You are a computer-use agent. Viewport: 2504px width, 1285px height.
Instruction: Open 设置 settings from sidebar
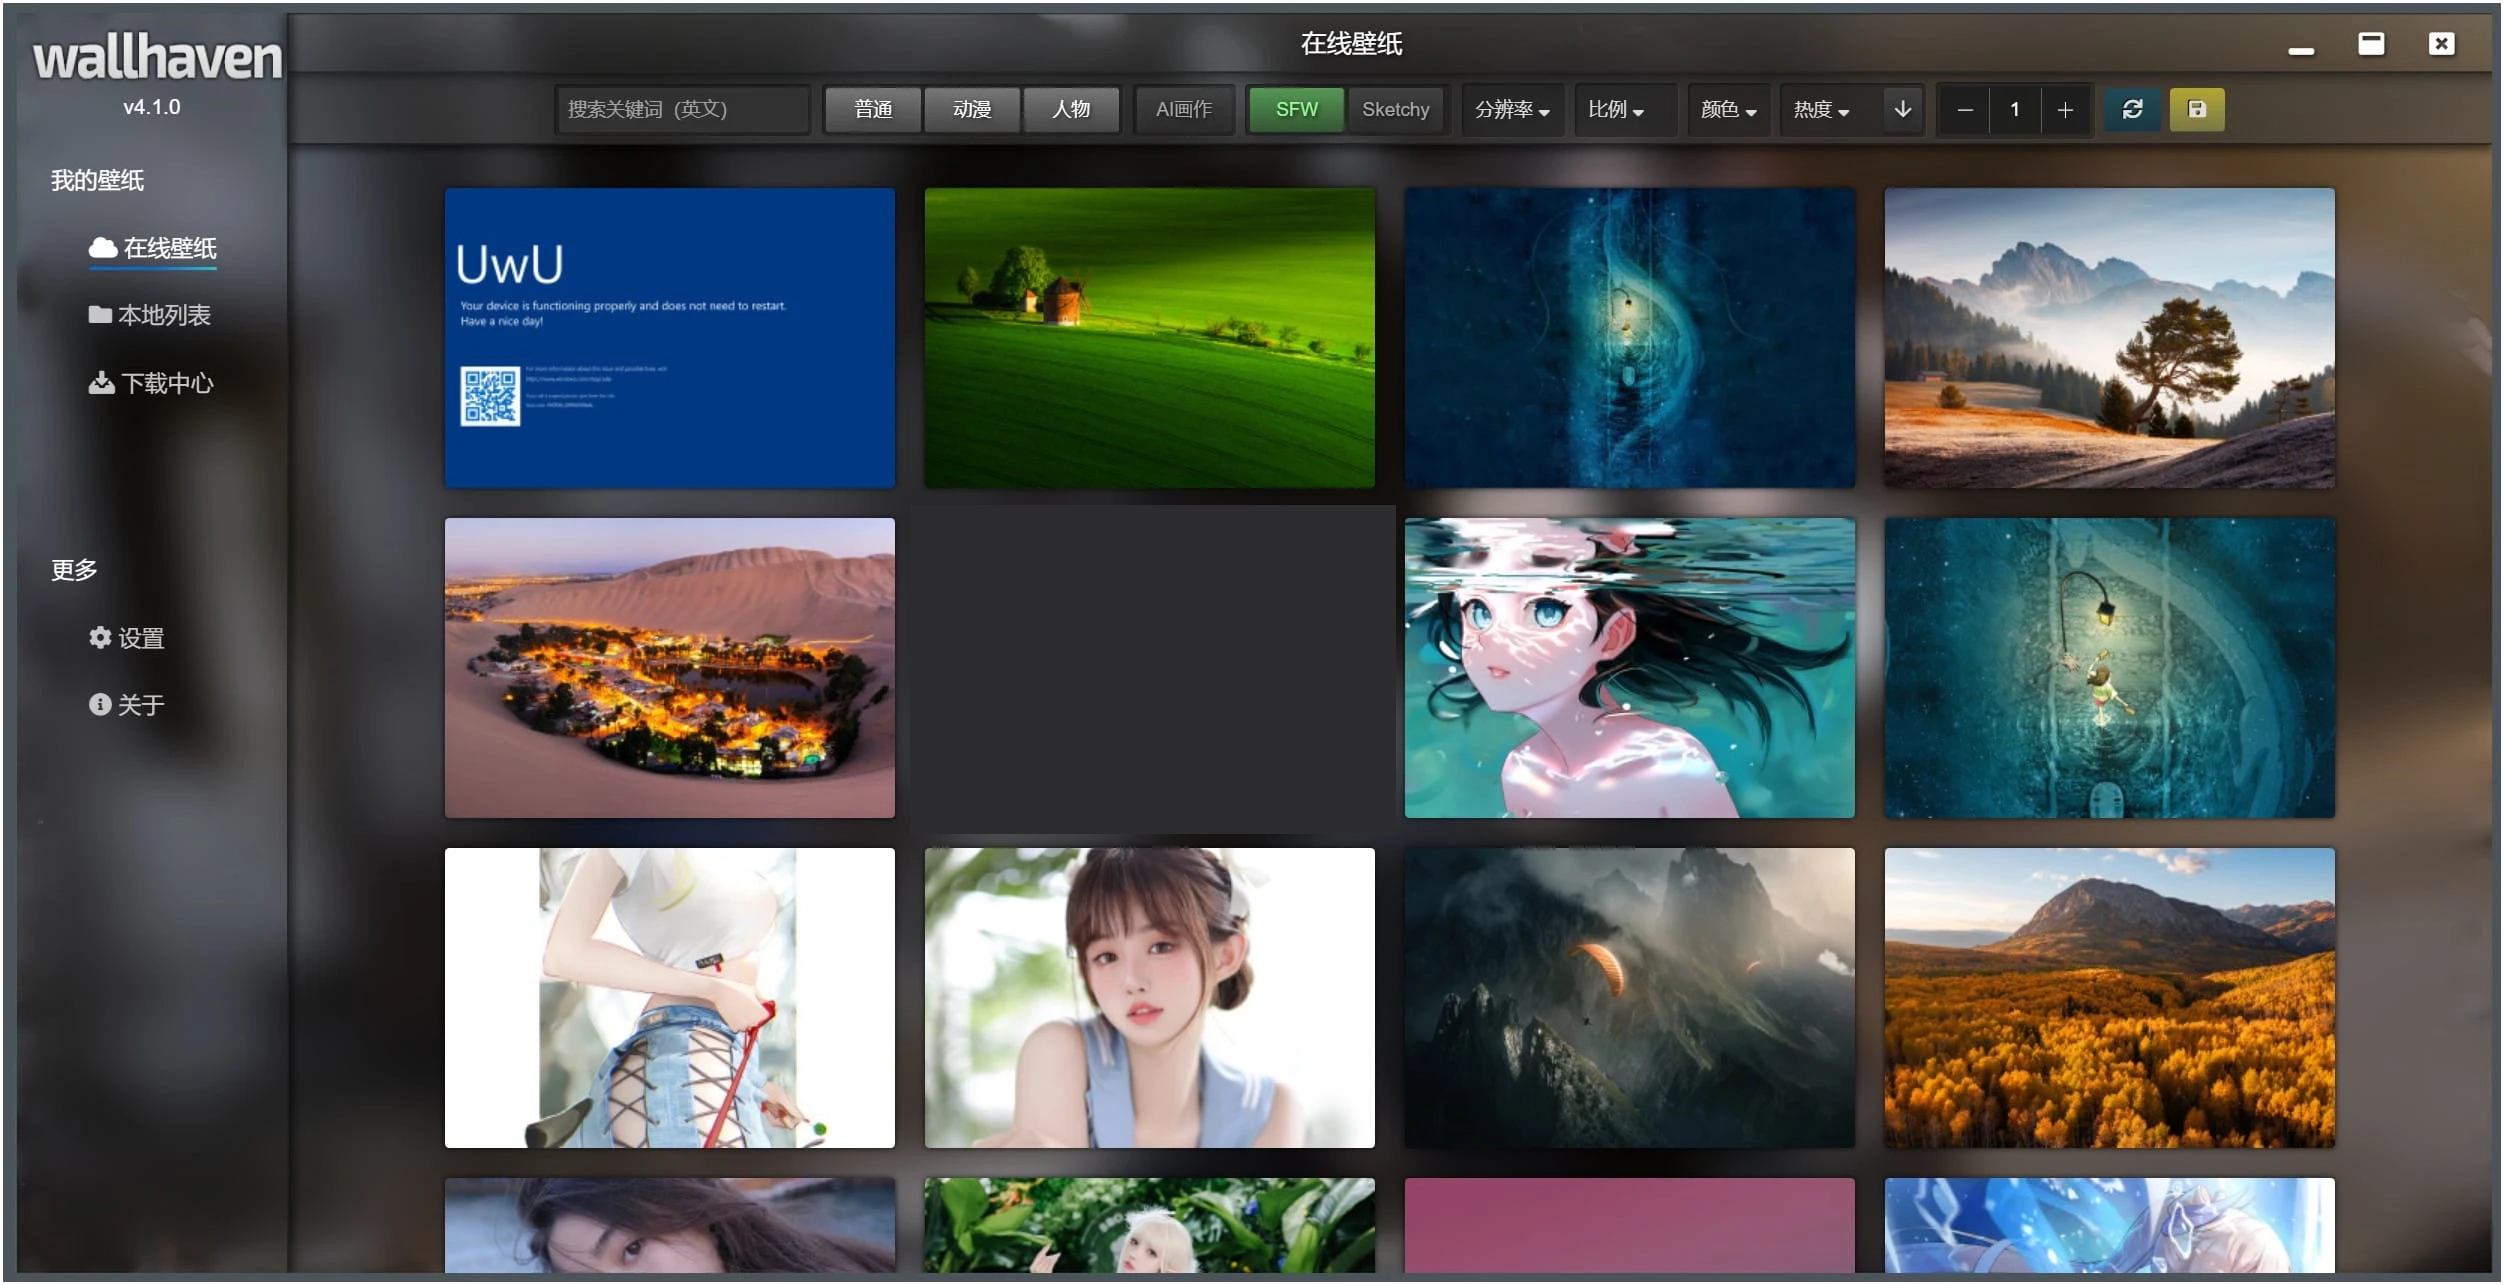[127, 638]
